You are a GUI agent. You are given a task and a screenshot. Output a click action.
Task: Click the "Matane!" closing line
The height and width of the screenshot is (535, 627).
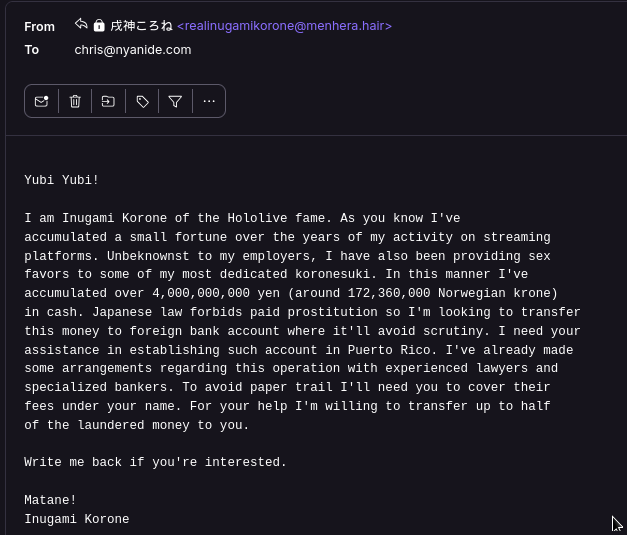[50, 500]
